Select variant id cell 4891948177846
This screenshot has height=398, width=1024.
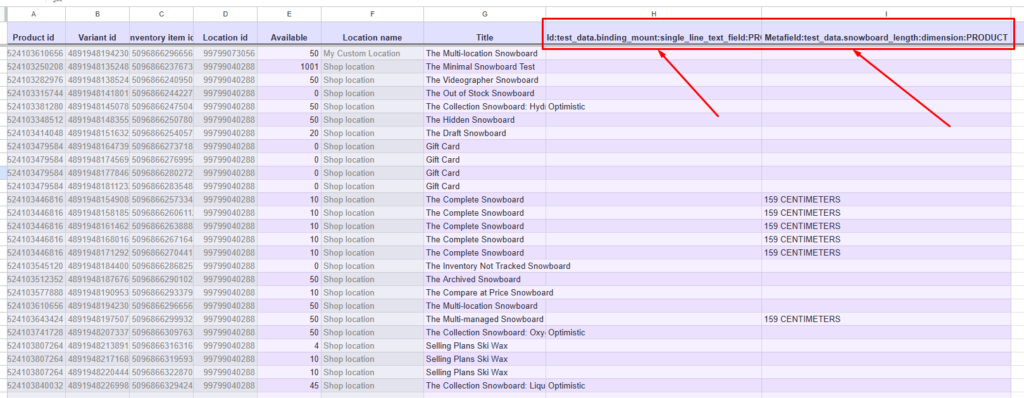click(97, 173)
